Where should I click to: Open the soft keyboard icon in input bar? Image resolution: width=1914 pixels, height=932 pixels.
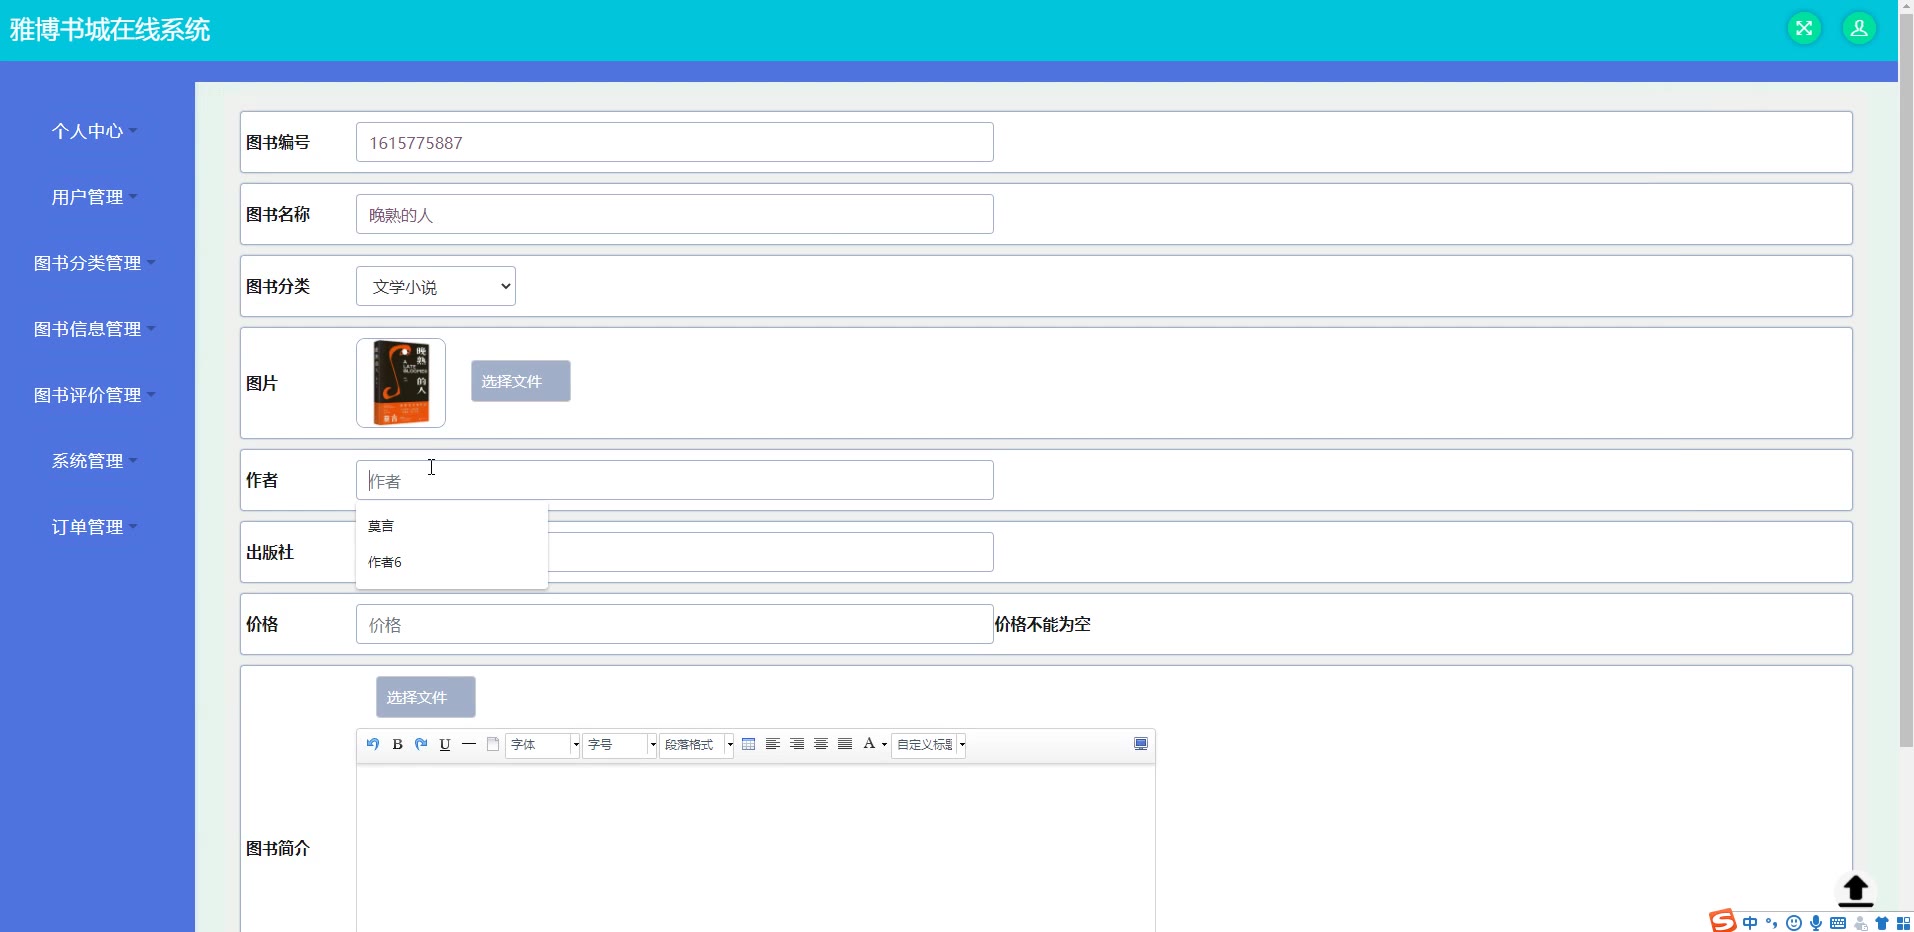point(1838,923)
